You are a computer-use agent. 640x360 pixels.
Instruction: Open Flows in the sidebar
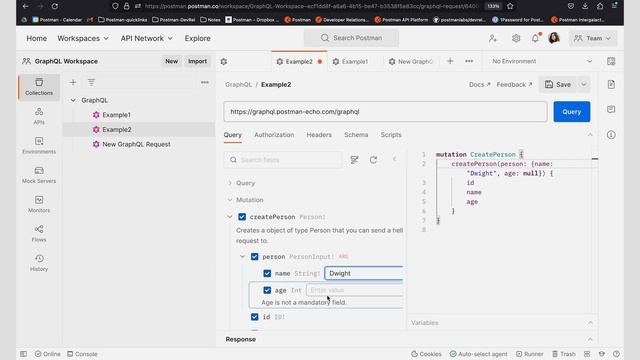click(x=39, y=234)
